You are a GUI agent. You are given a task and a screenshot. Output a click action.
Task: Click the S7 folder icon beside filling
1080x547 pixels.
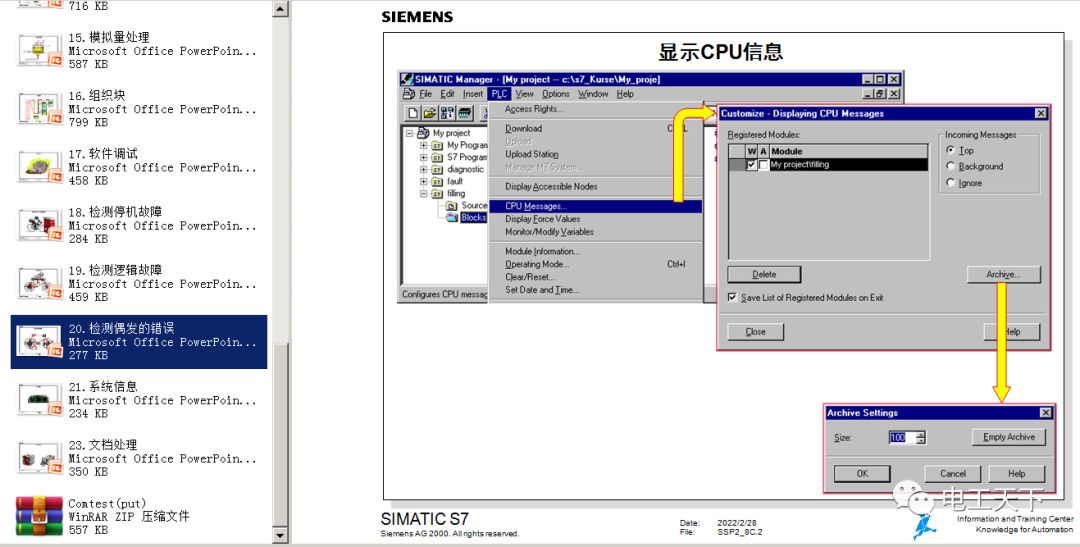coord(437,194)
